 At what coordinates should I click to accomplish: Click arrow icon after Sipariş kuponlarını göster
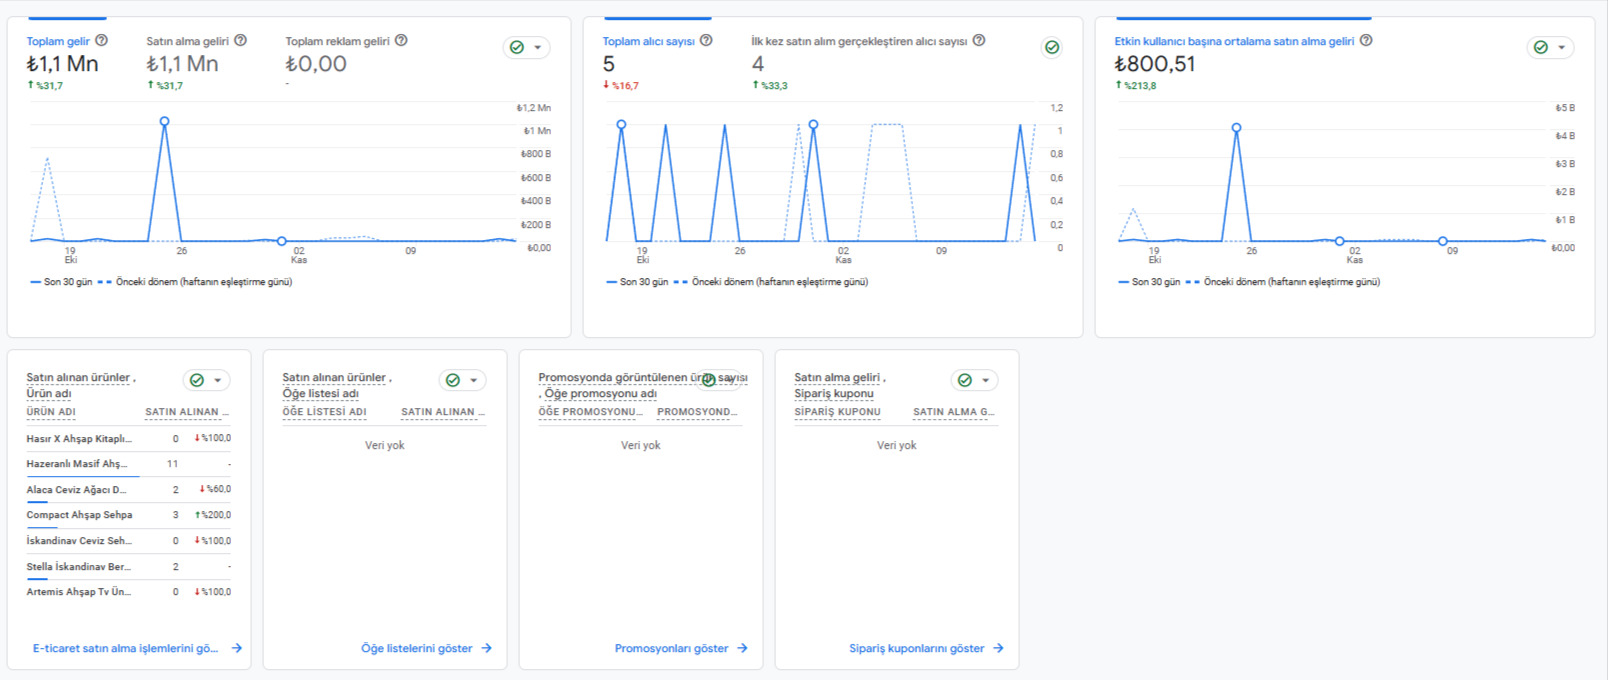click(999, 648)
